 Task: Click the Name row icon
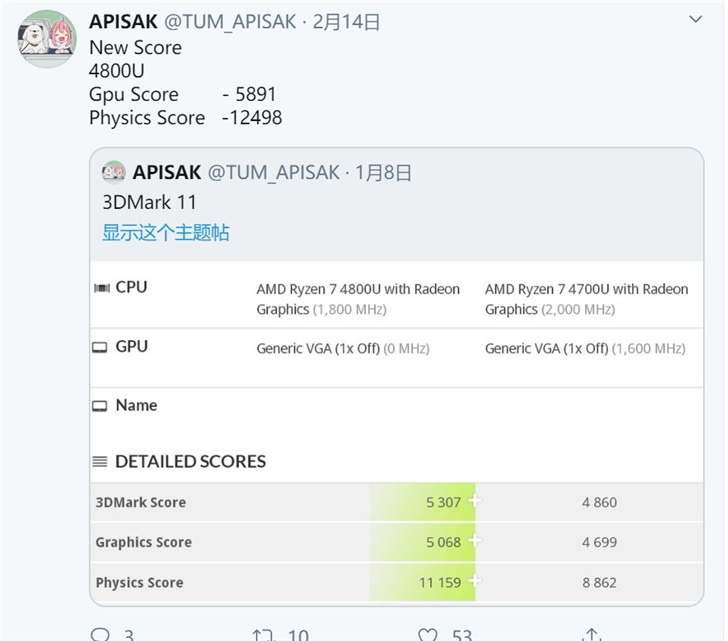pyautogui.click(x=100, y=406)
